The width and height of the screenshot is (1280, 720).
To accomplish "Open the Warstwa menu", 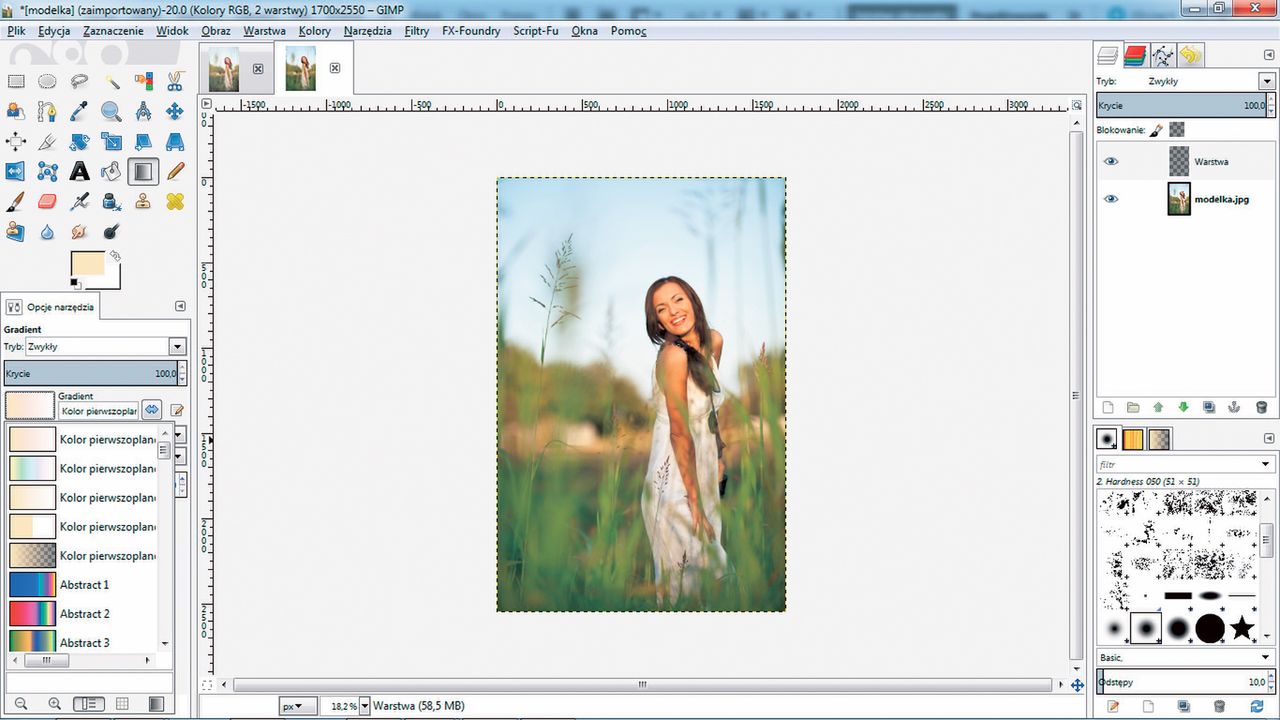I will [264, 31].
